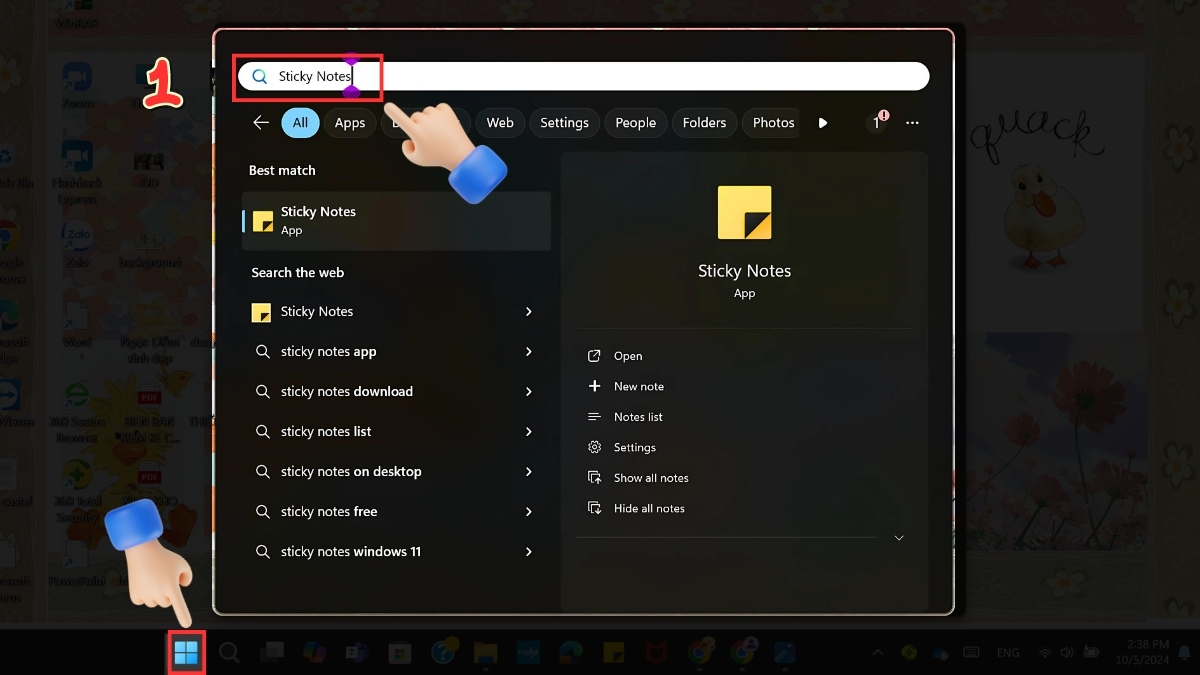
Task: Open Task View on the taskbar
Action: (x=272, y=653)
